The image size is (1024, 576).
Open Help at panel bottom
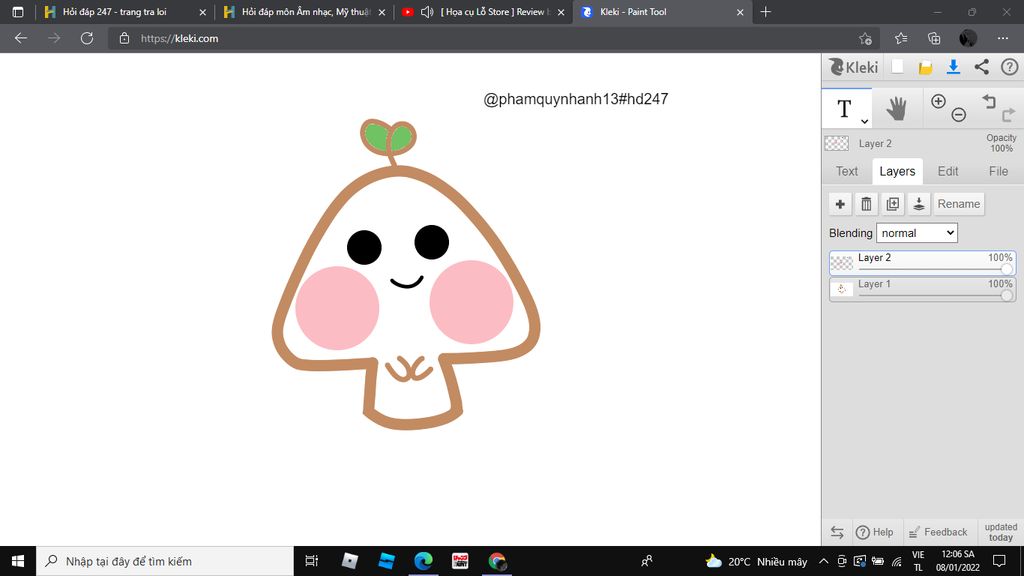874,532
